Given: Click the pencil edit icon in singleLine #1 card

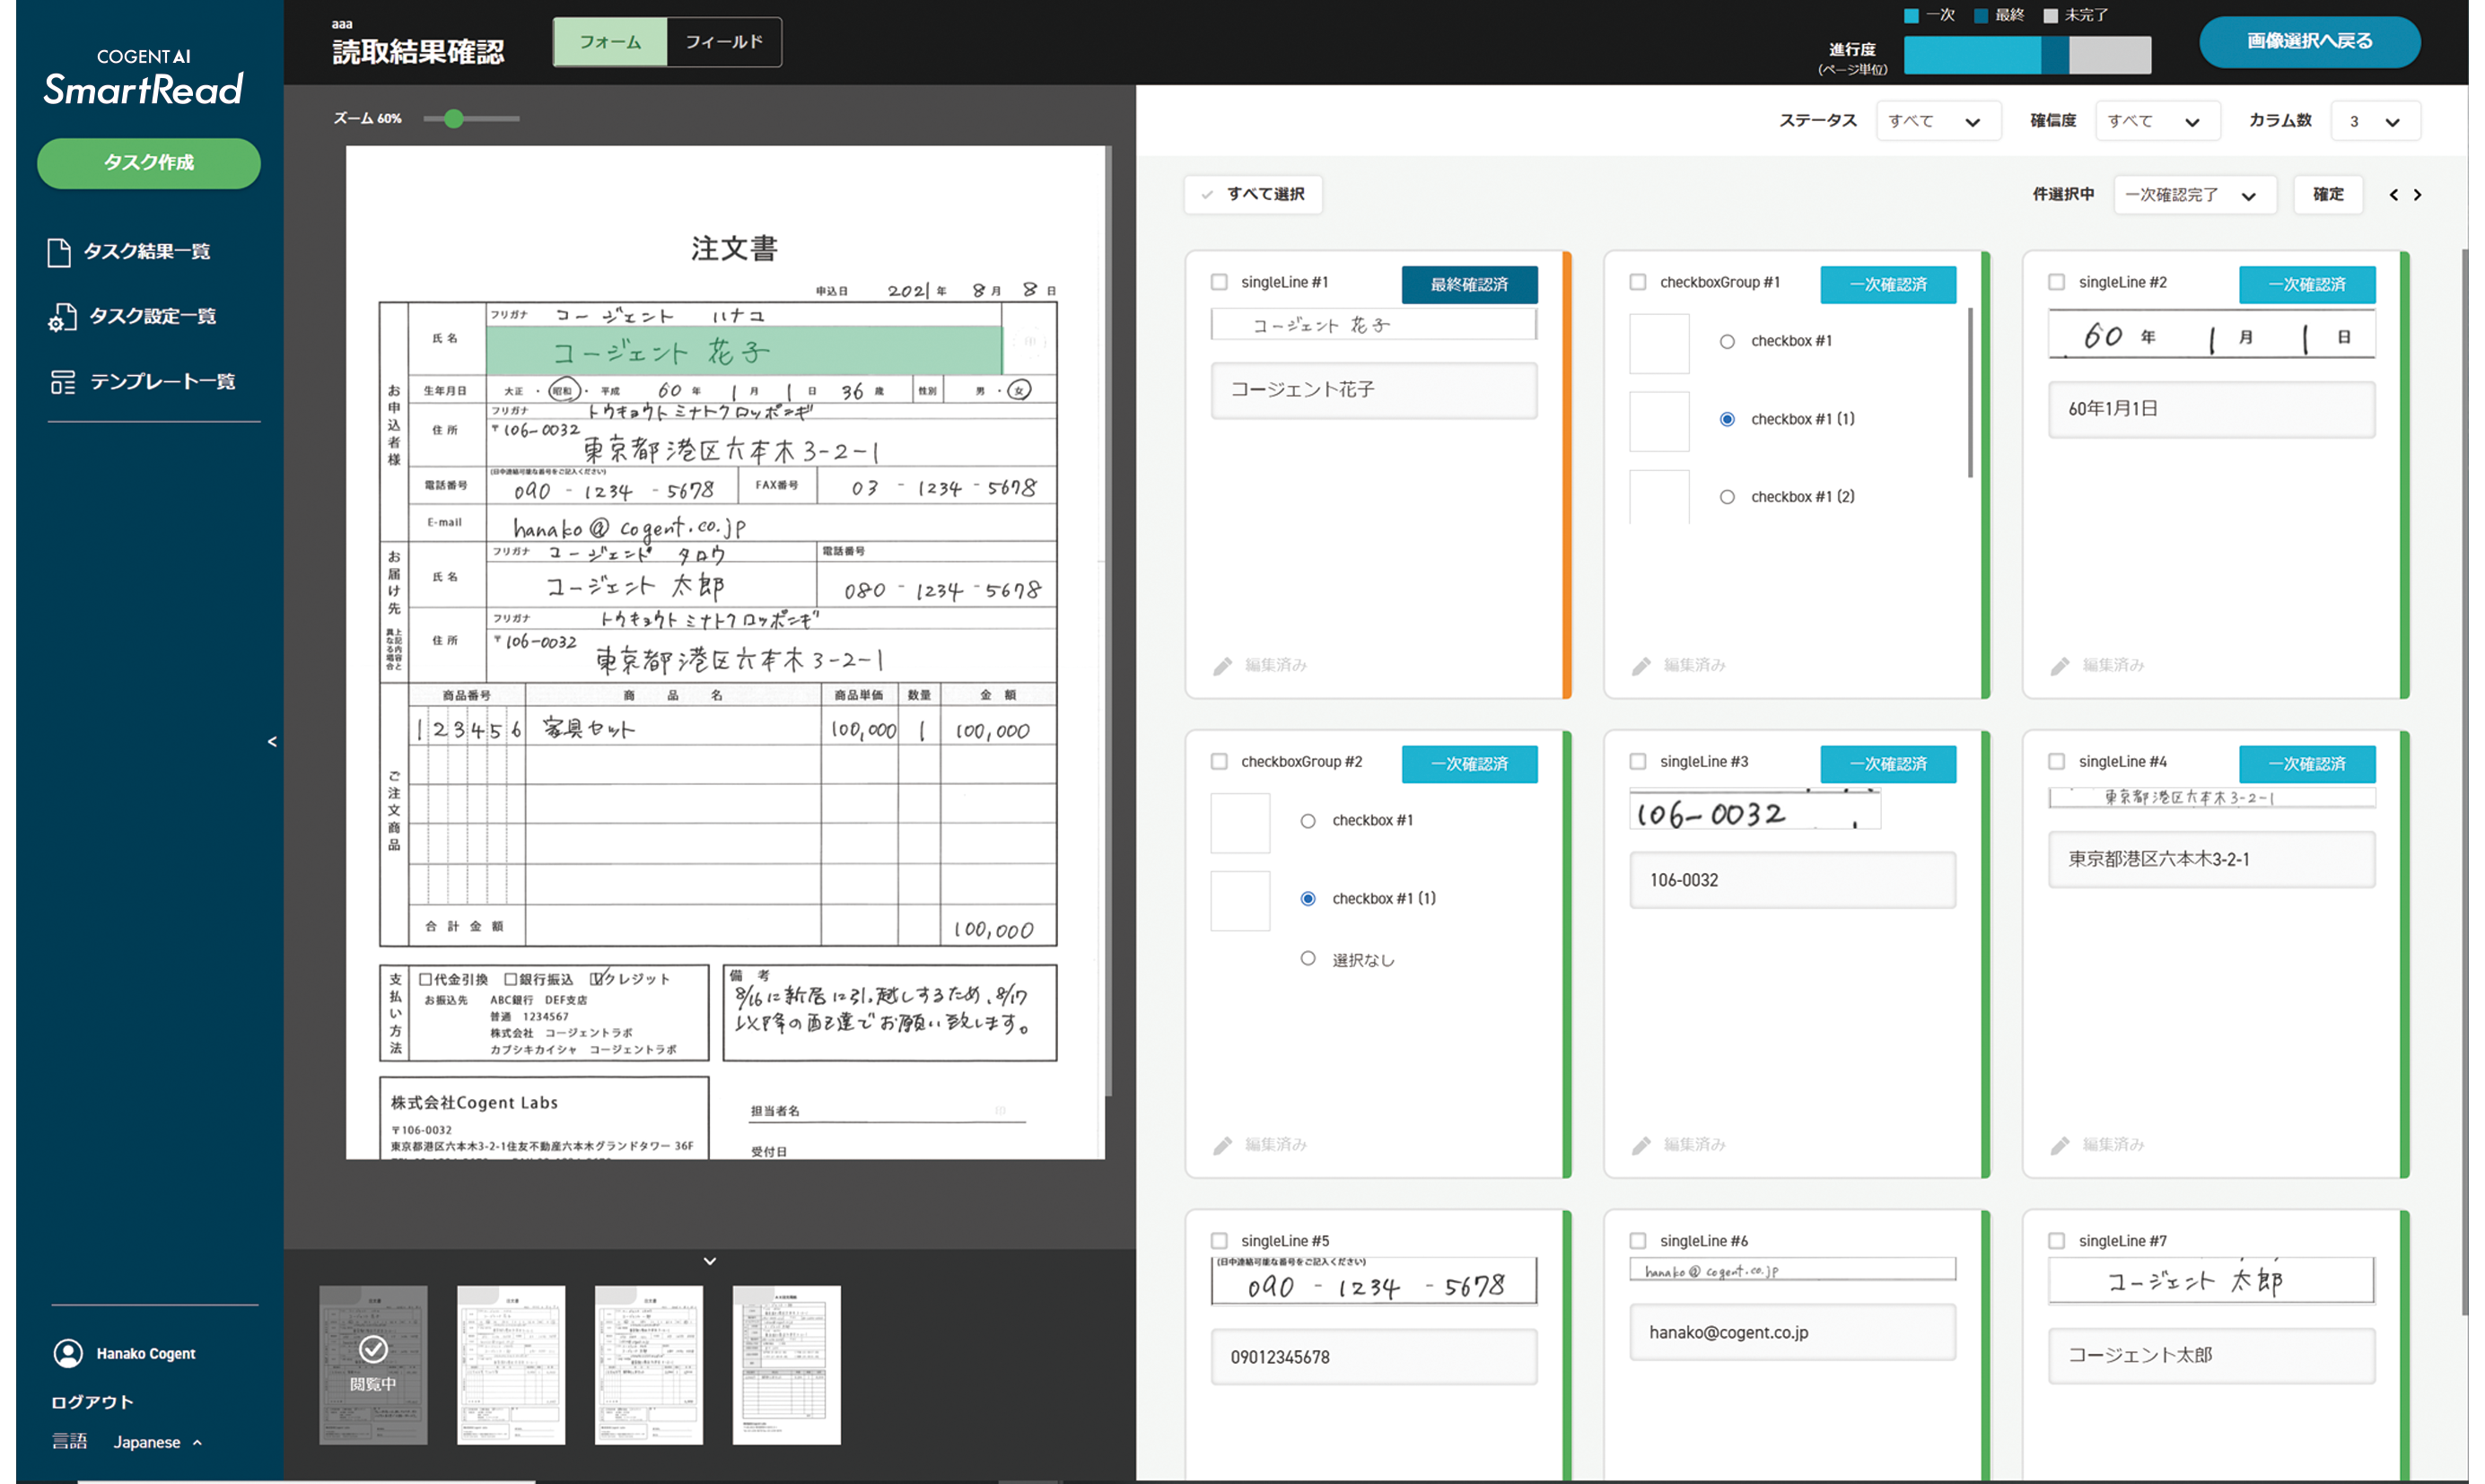Looking at the screenshot, I should [1222, 666].
